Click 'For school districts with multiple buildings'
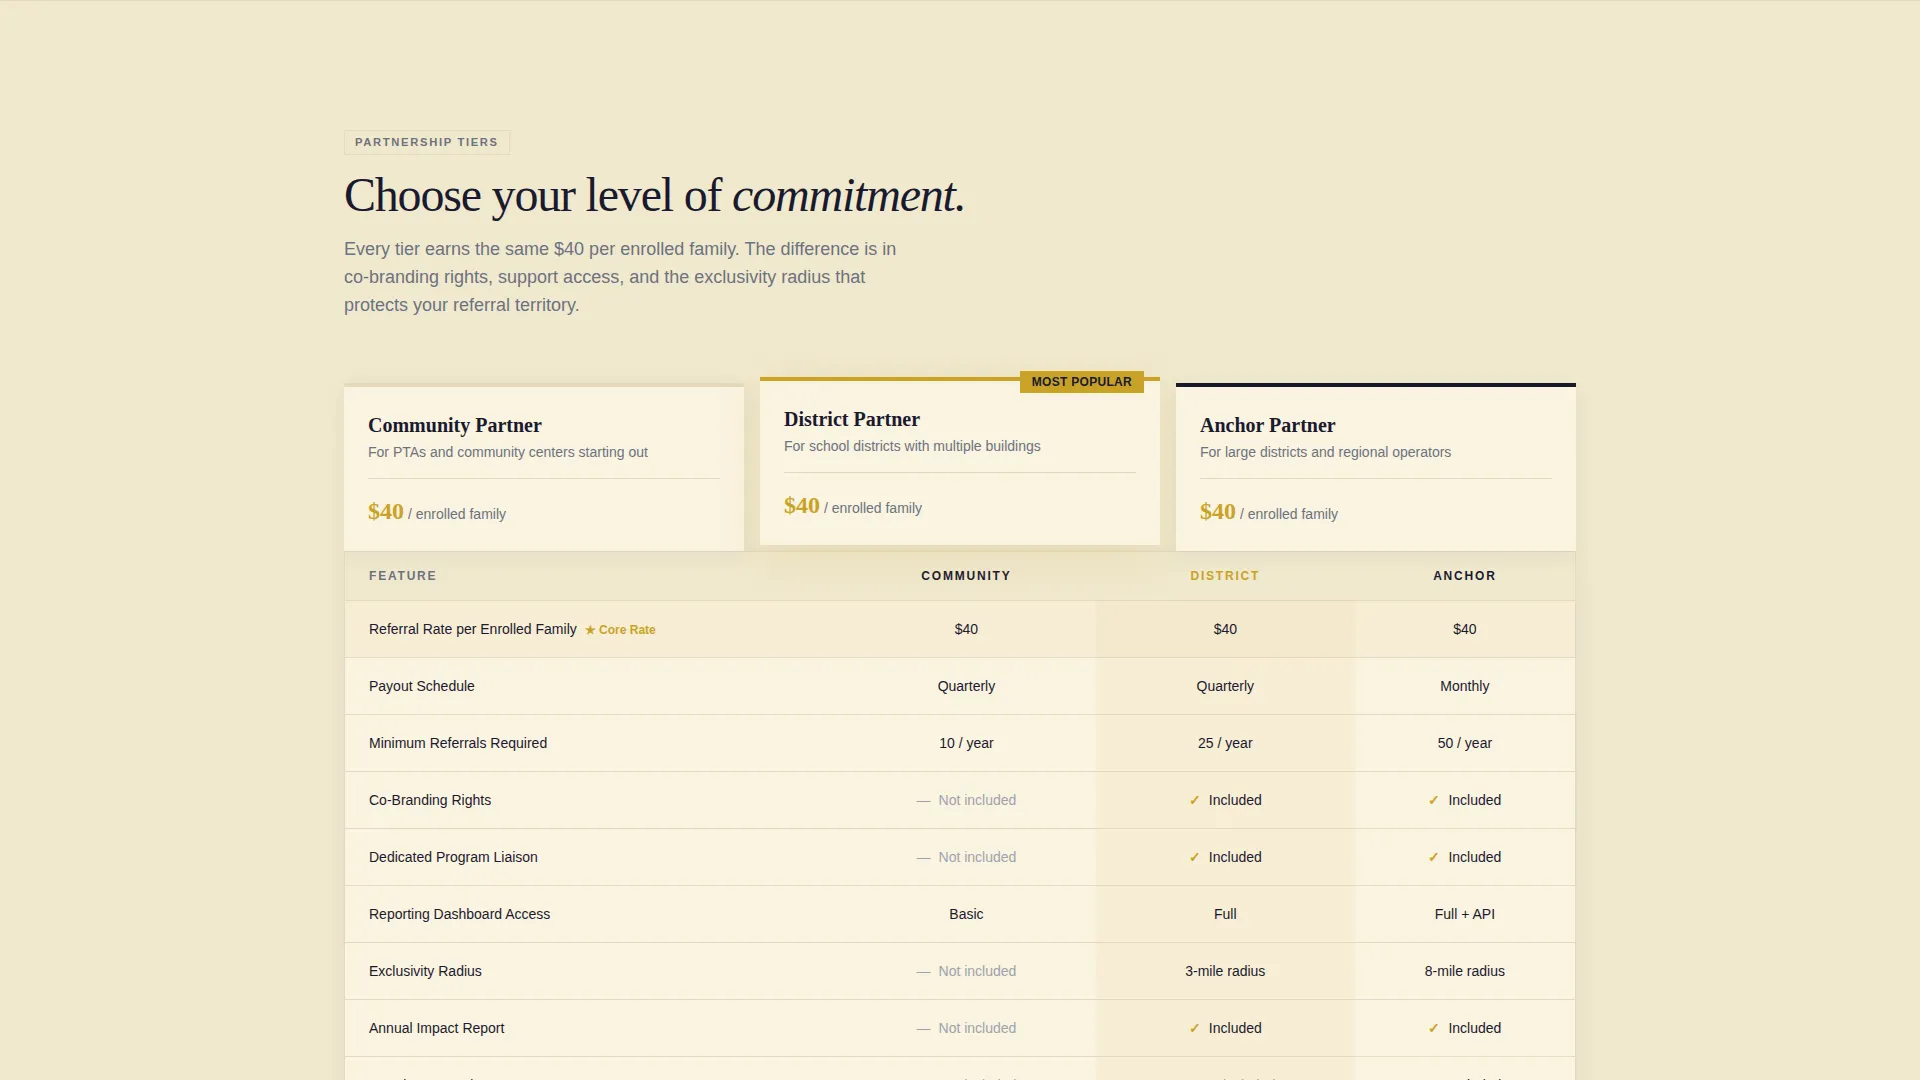 coord(912,446)
